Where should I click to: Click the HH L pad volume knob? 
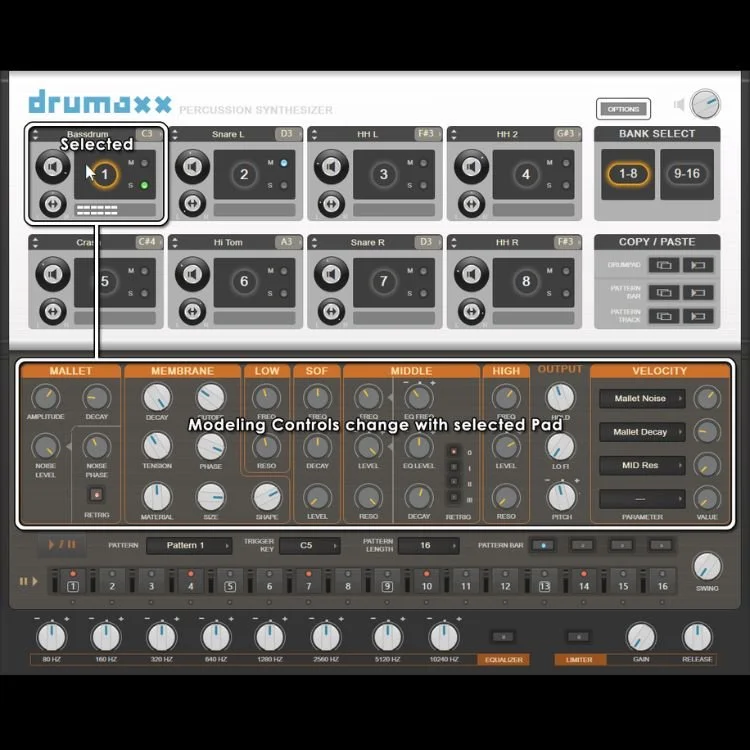pyautogui.click(x=331, y=166)
